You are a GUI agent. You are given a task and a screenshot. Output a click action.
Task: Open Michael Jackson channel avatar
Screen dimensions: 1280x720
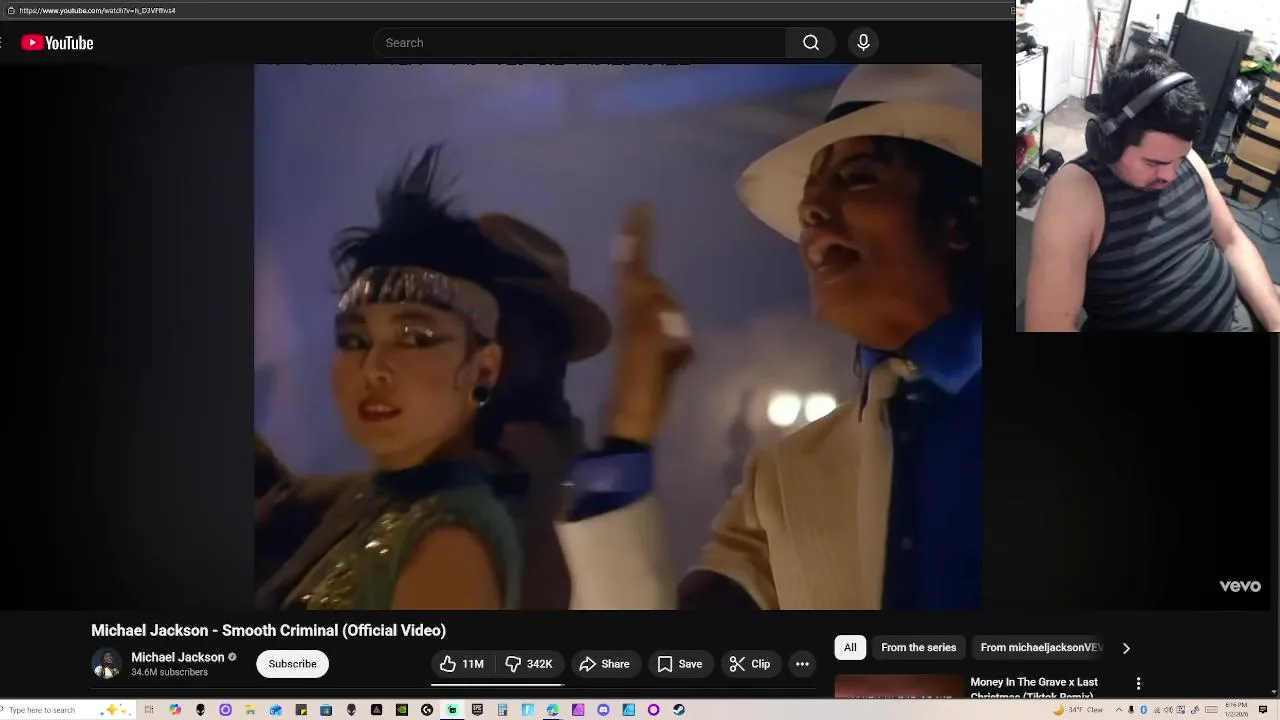(x=106, y=664)
